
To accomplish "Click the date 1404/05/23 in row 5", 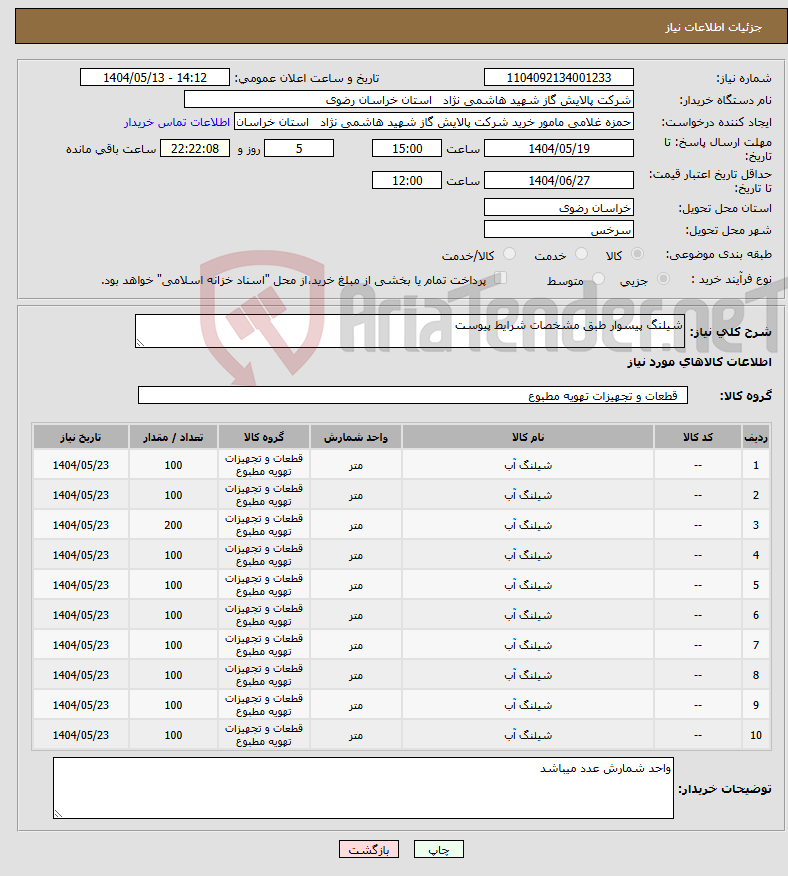I will pyautogui.click(x=81, y=585).
